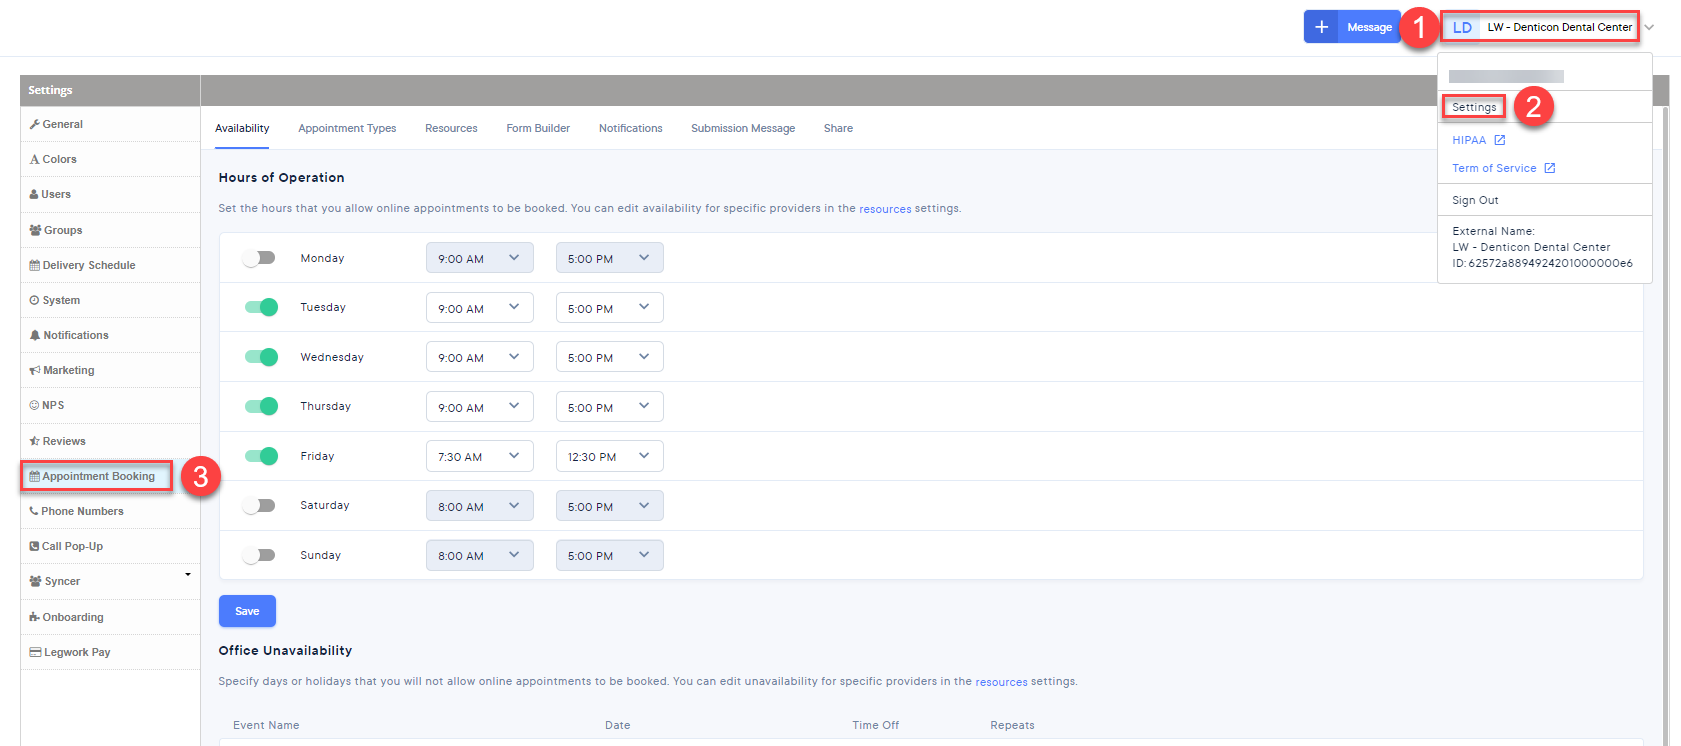Click the Reviews star icon
The width and height of the screenshot is (1681, 746).
(35, 441)
